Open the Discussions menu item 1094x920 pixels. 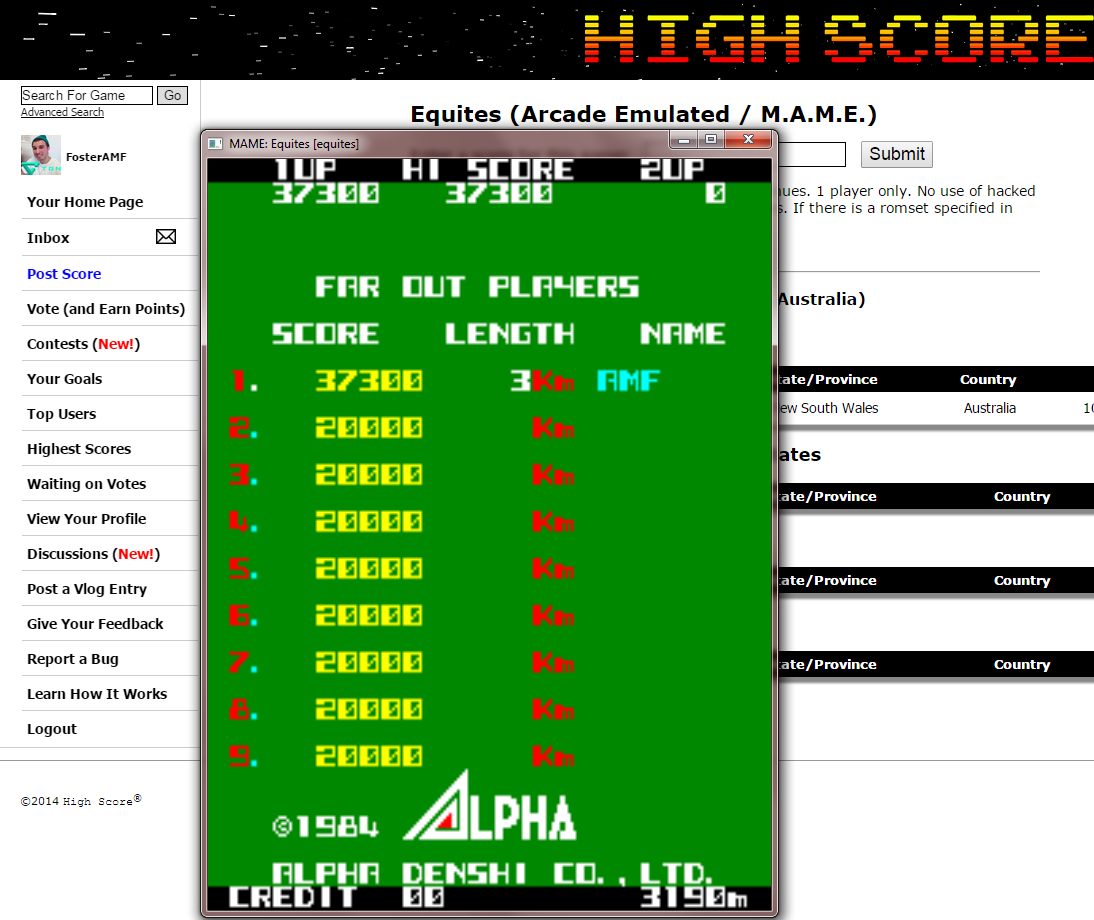click(x=93, y=554)
